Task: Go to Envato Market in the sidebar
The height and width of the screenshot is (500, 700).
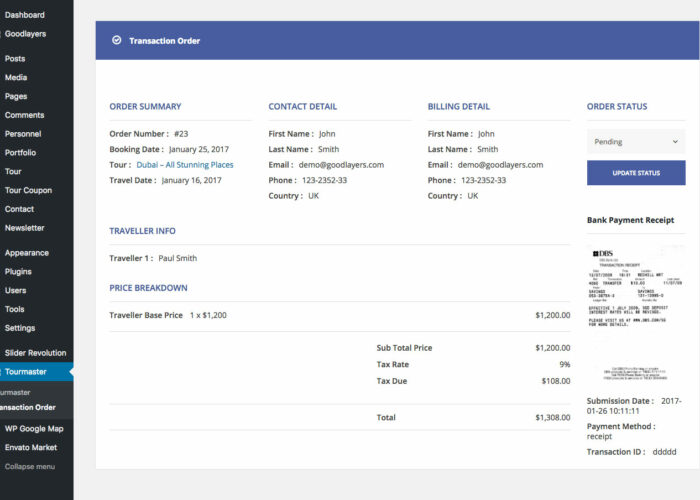Action: coord(31,447)
